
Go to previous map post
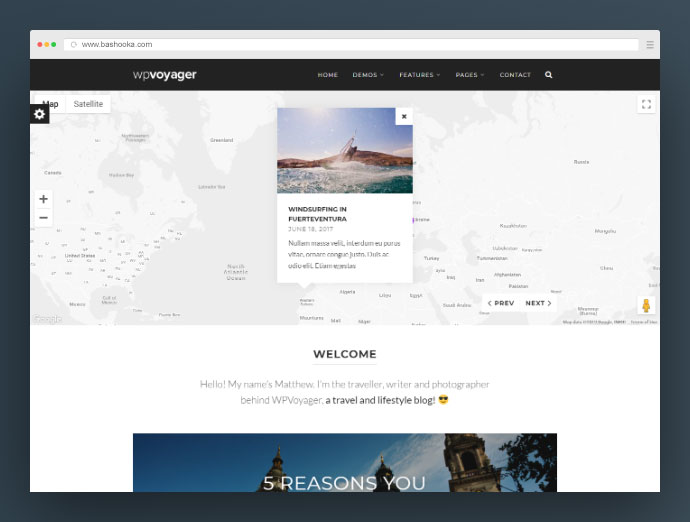(x=501, y=303)
